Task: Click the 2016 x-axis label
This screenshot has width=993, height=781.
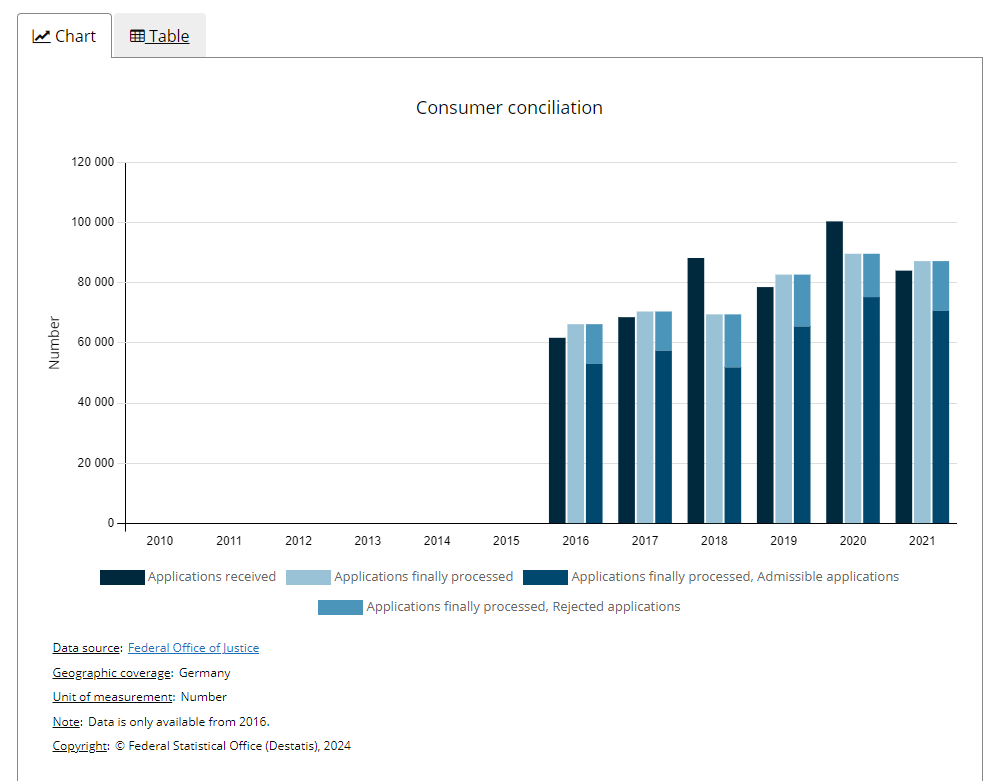Action: [x=576, y=541]
